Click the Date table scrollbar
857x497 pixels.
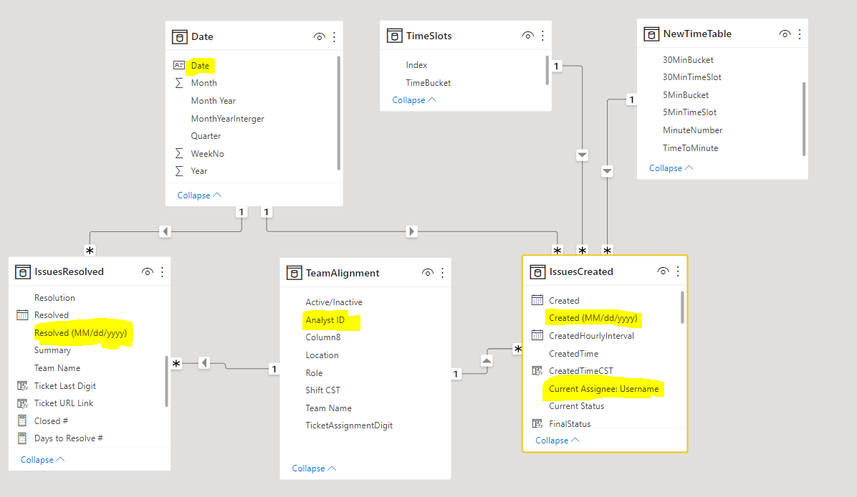(x=339, y=113)
